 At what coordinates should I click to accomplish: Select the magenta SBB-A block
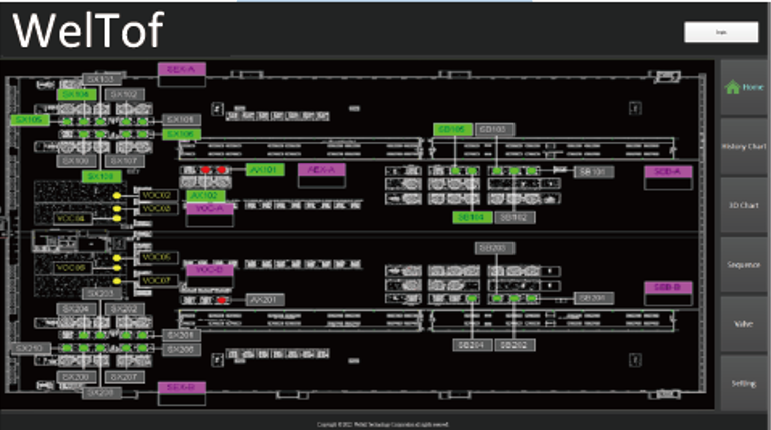[x=667, y=172]
